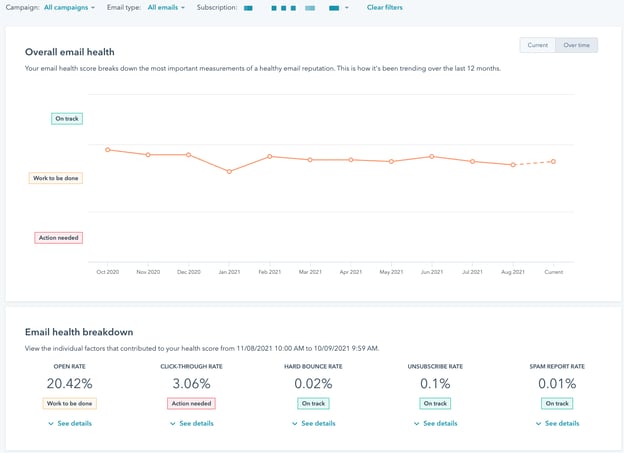
Task: Click Work to be done badge under Open Rate
Action: pos(69,403)
